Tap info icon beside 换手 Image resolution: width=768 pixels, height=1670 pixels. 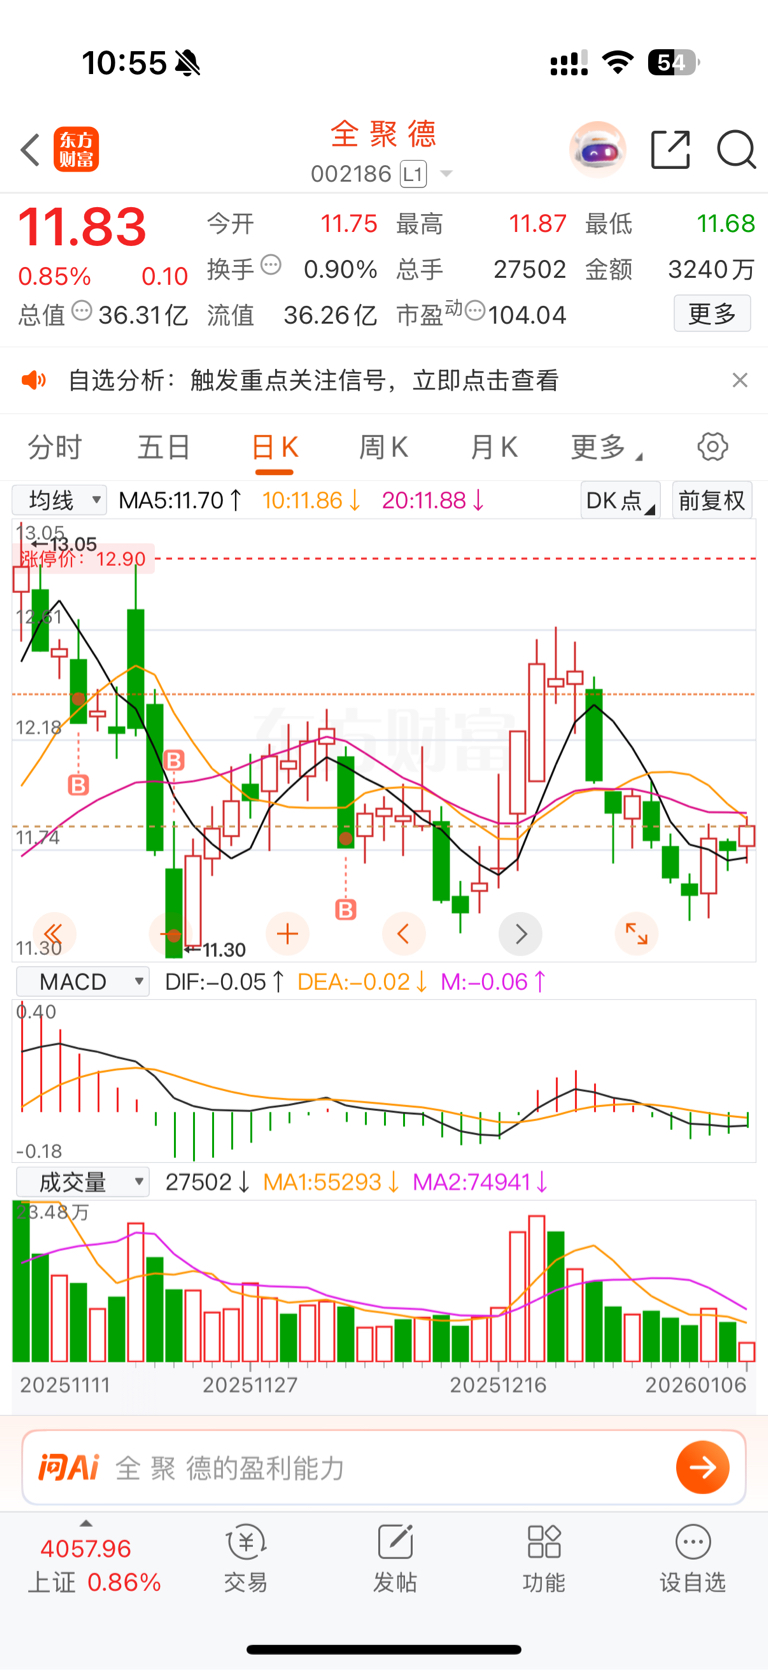[271, 265]
